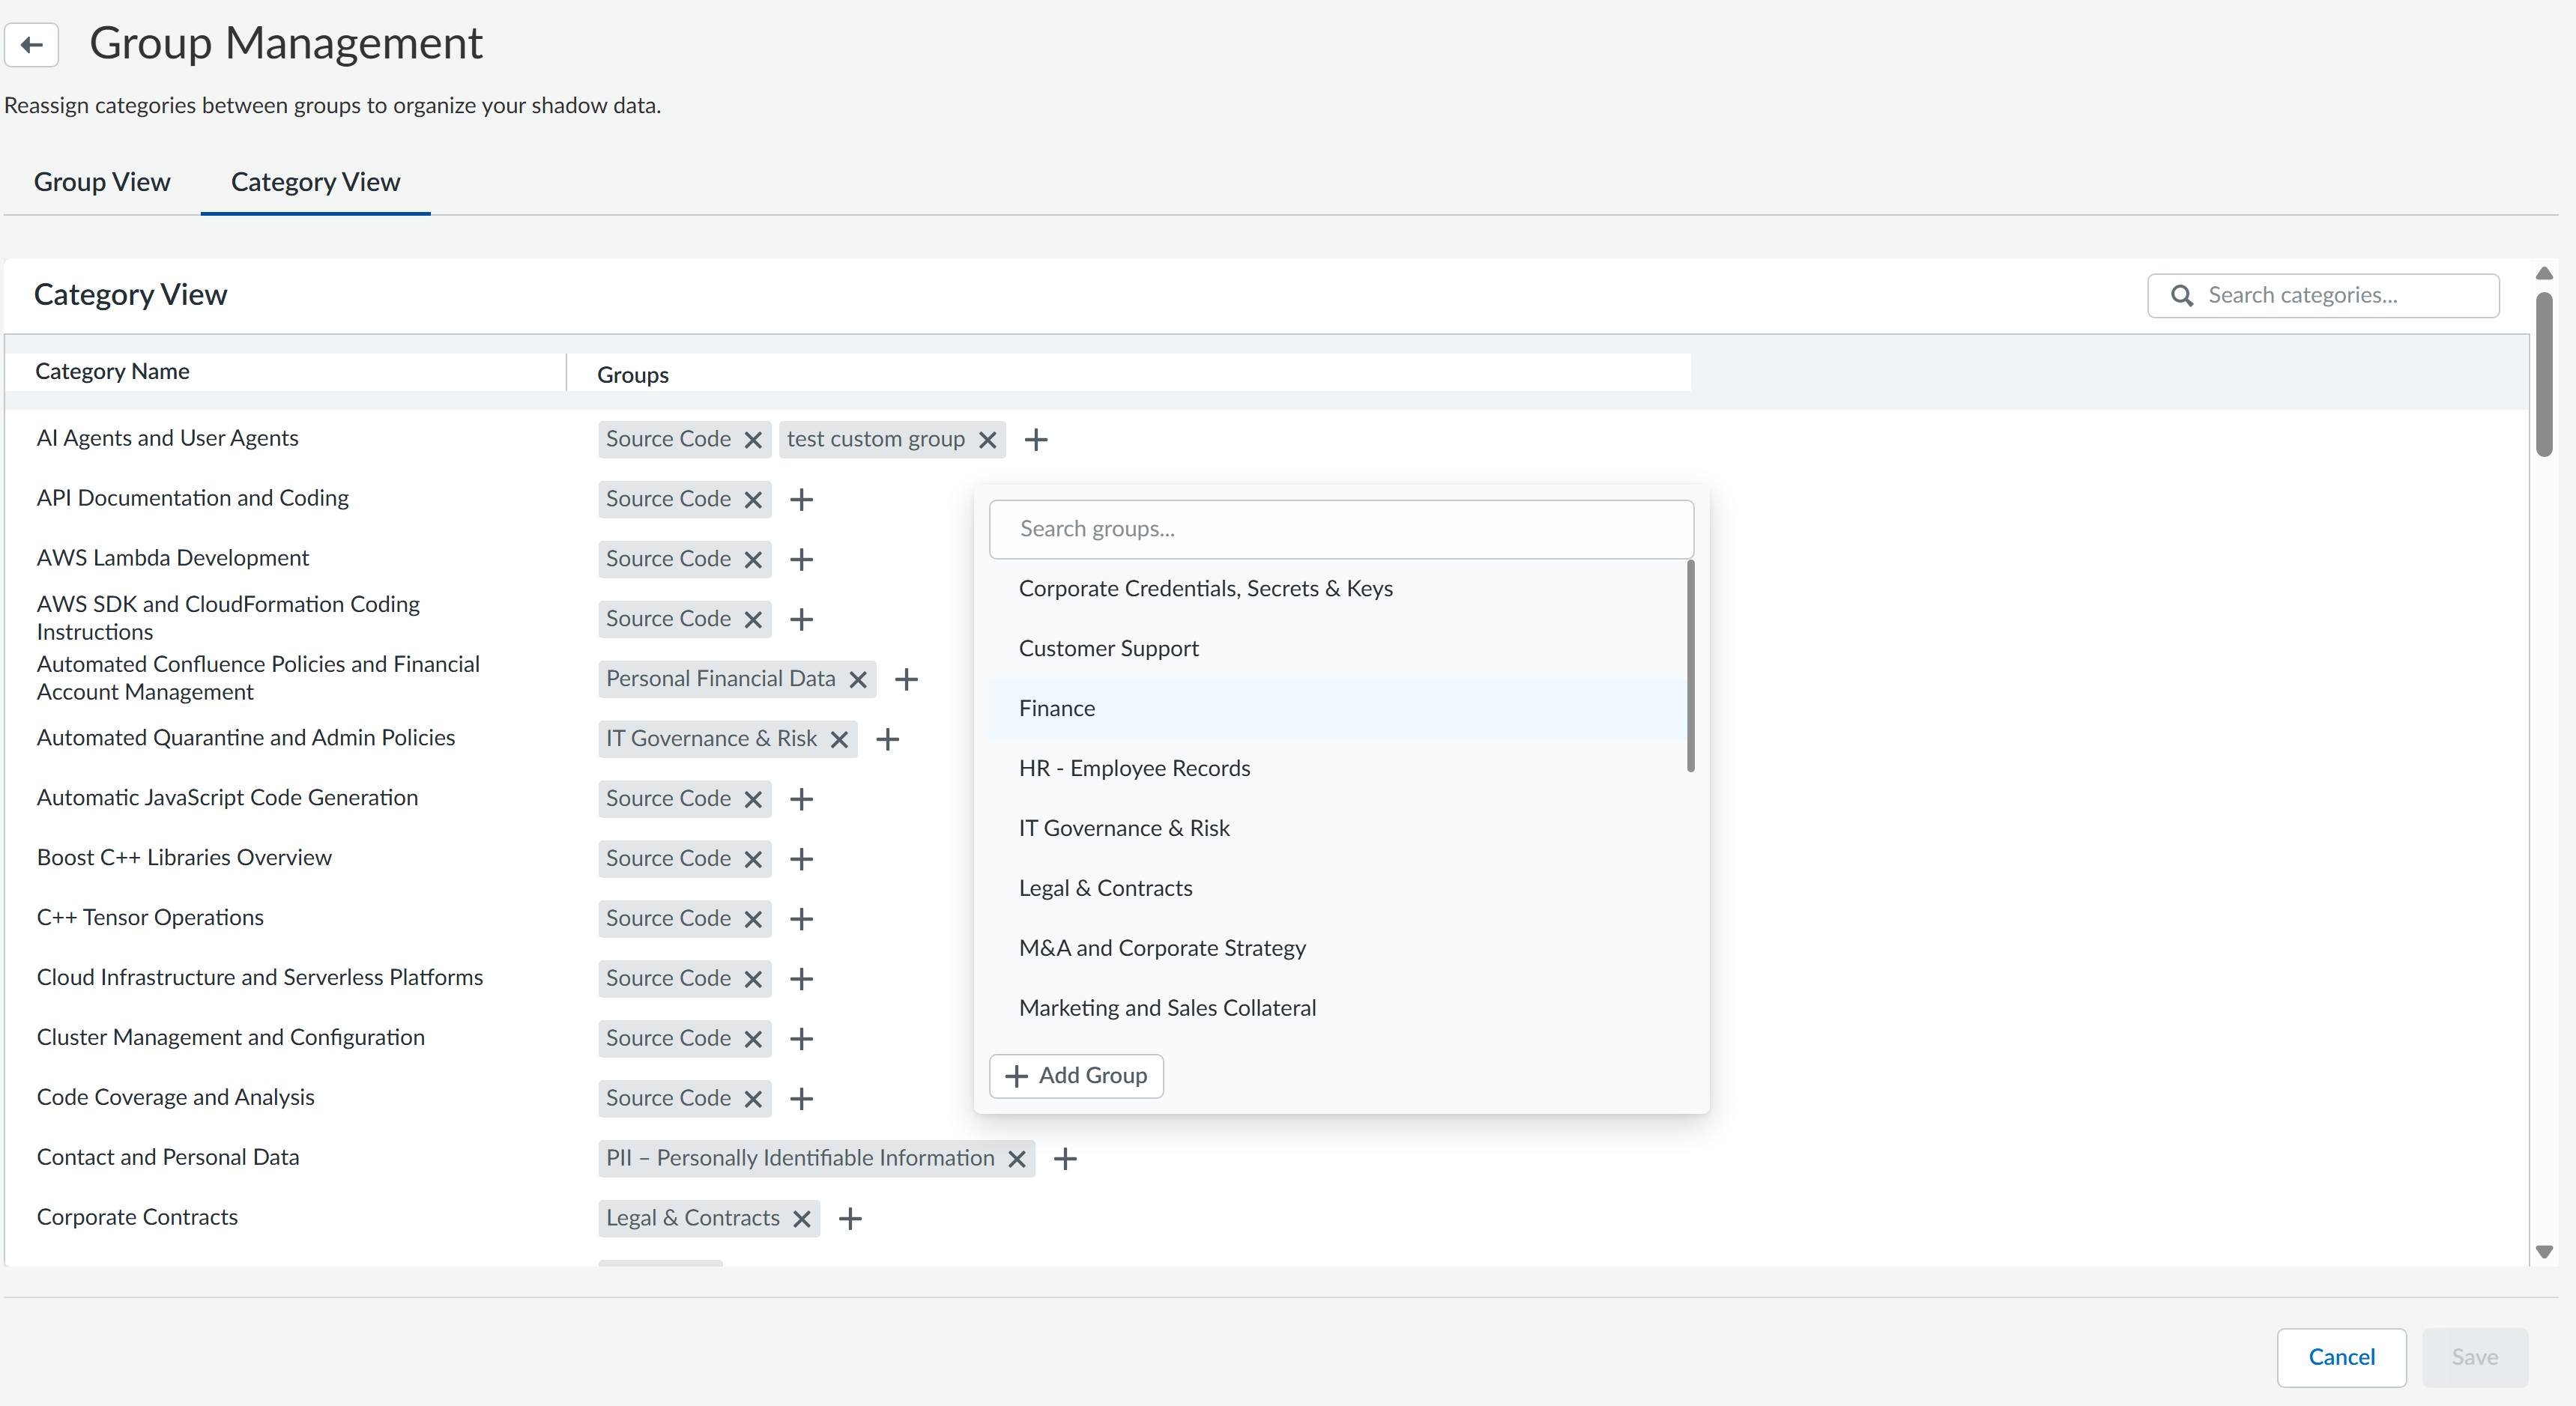Go back using the arrow button
Image resolution: width=2576 pixels, height=1406 pixels.
[x=32, y=44]
